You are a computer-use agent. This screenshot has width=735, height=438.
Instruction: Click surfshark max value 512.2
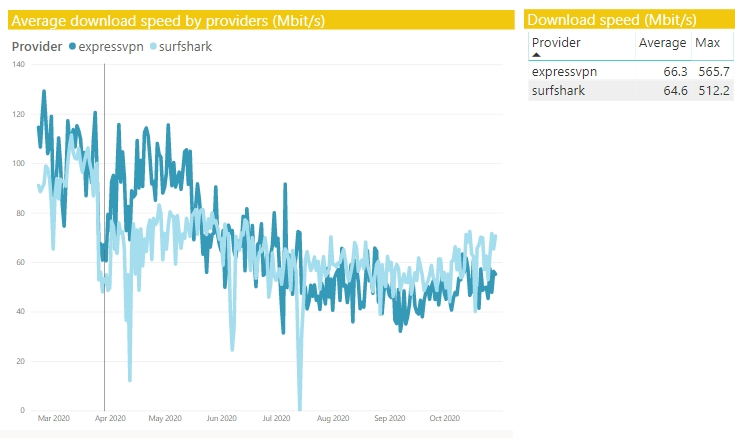click(x=714, y=91)
